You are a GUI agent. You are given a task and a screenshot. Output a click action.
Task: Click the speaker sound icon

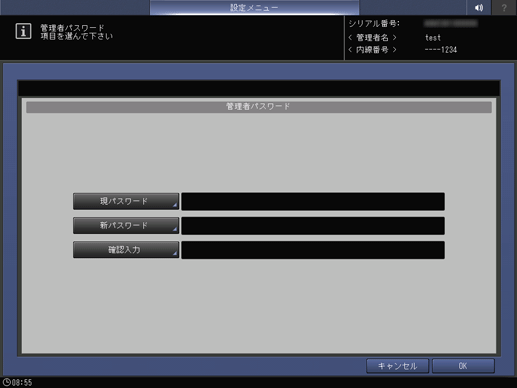[479, 7]
